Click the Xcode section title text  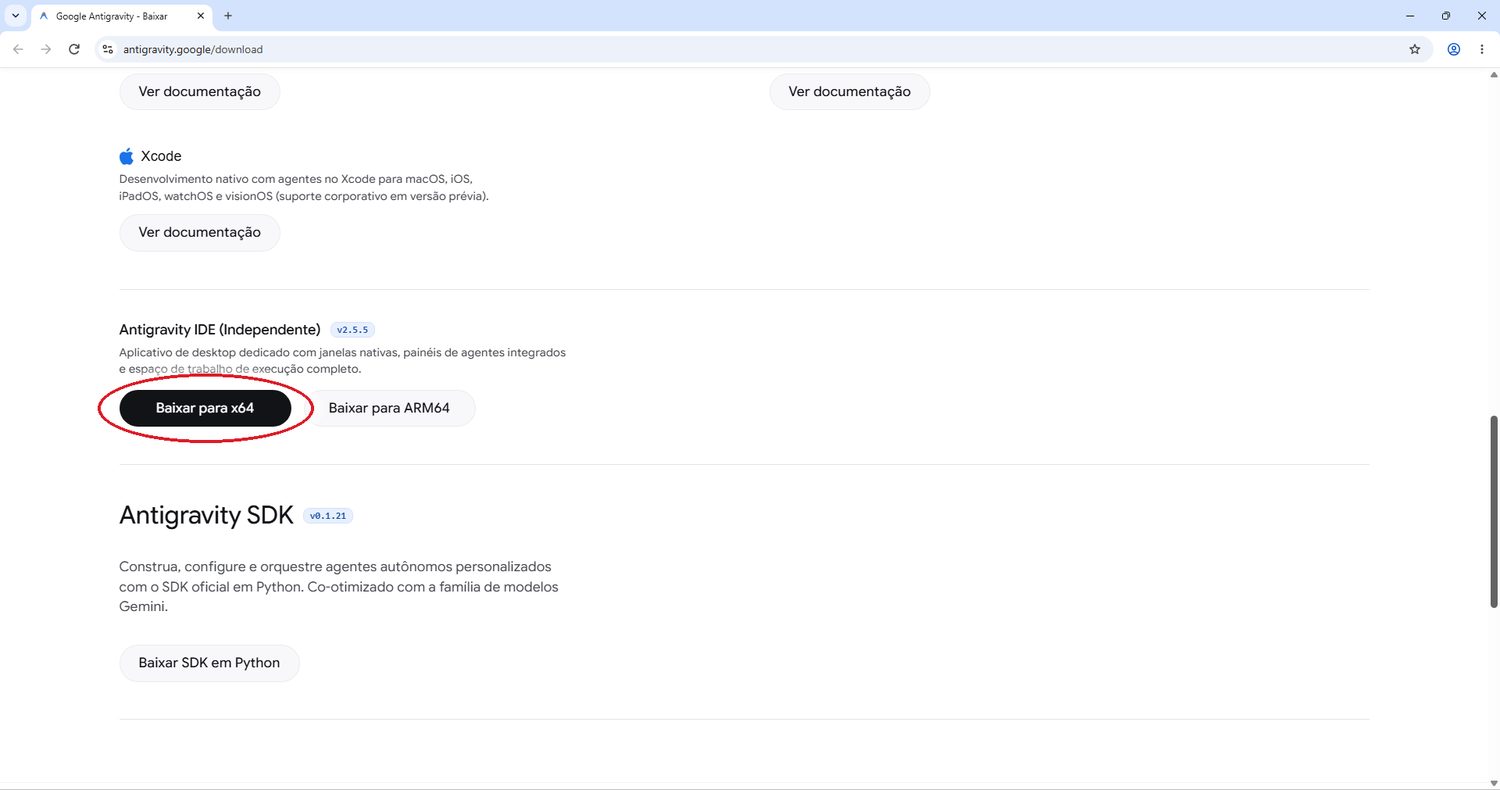pos(161,156)
